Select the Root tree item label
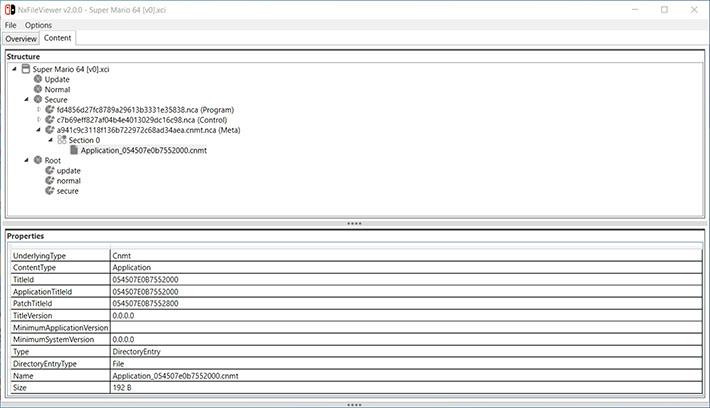 [53, 160]
